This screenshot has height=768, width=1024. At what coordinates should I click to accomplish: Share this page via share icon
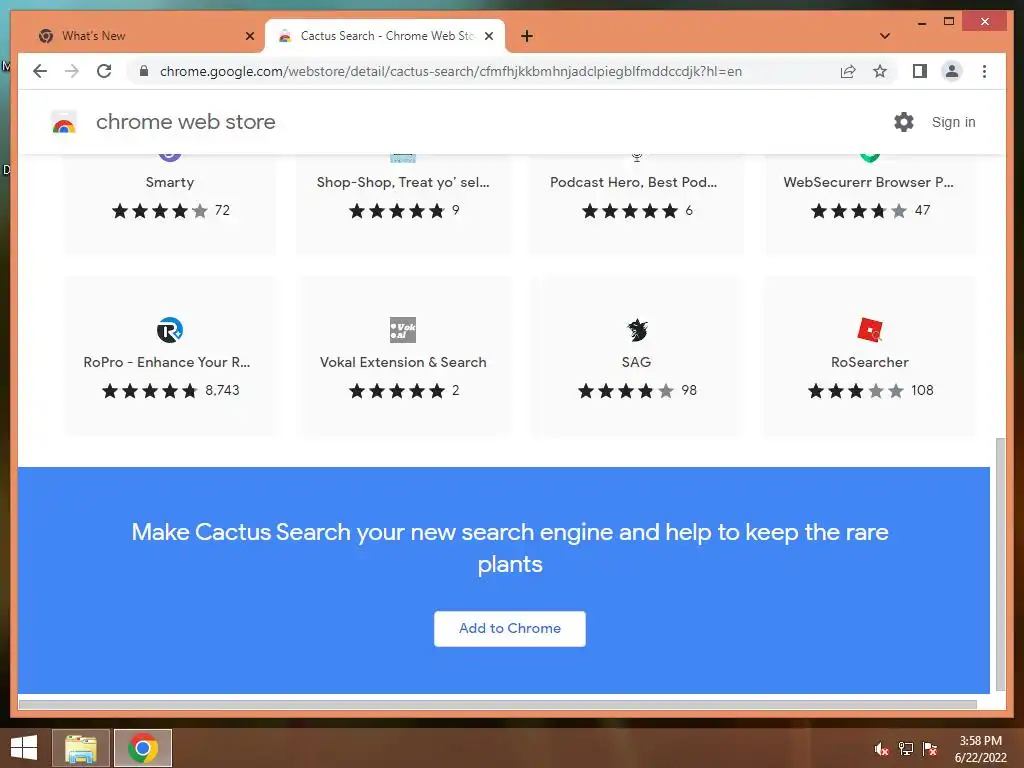[x=848, y=71]
